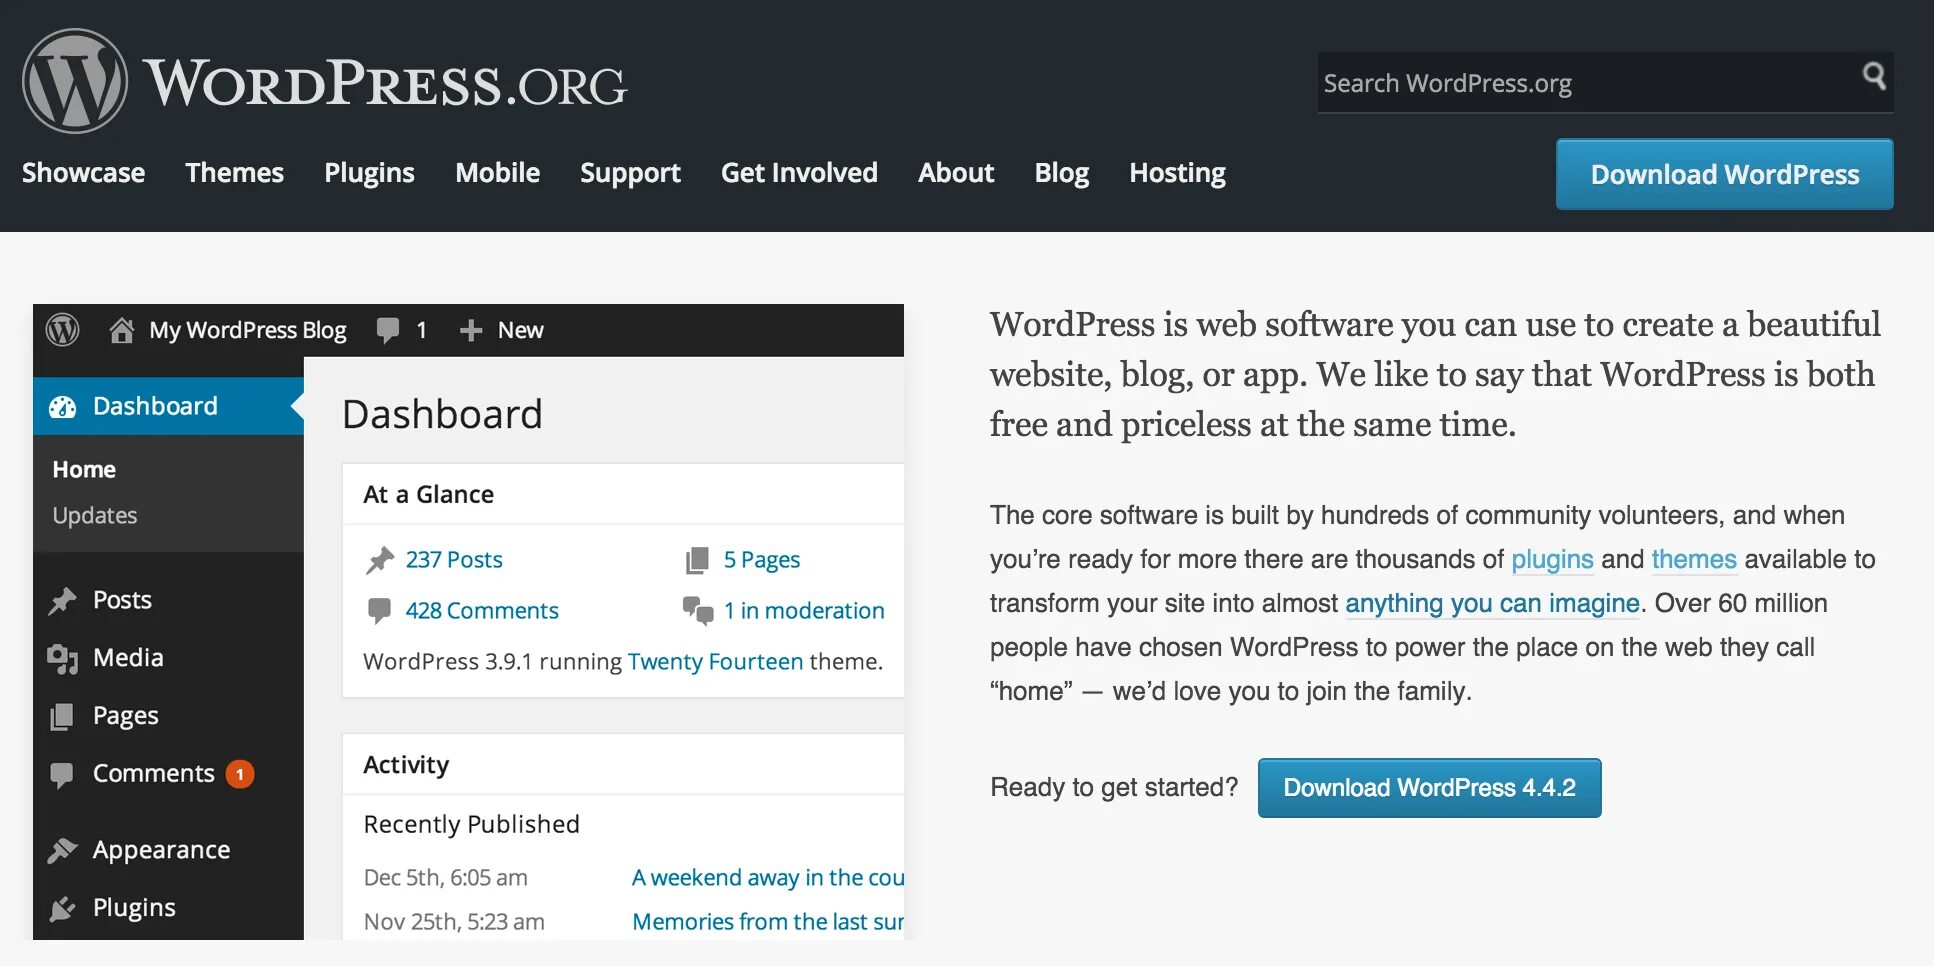
Task: Open the Themes navigation item
Action: 235,173
